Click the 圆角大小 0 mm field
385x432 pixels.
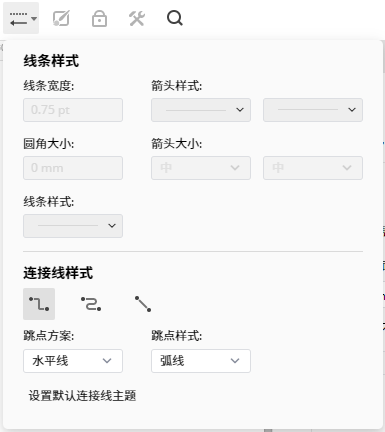[73, 168]
